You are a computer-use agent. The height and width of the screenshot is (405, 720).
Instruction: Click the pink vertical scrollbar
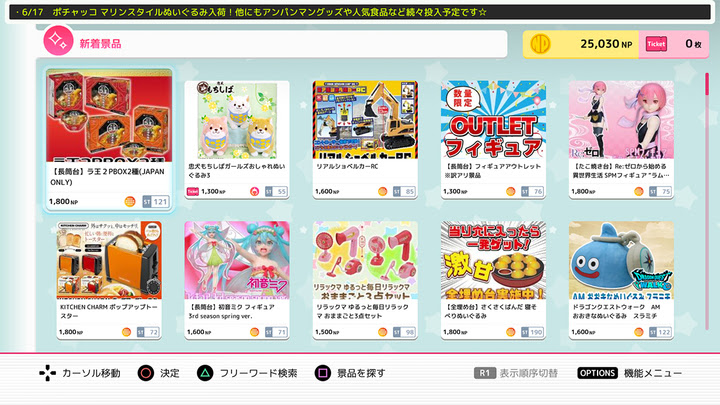707,84
